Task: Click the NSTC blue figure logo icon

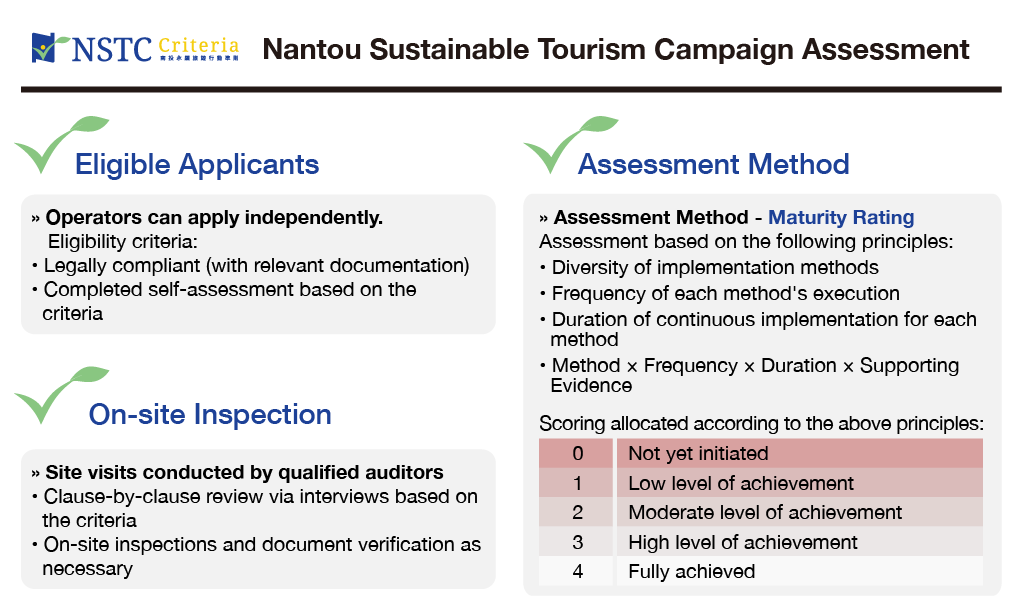Action: pyautogui.click(x=45, y=46)
